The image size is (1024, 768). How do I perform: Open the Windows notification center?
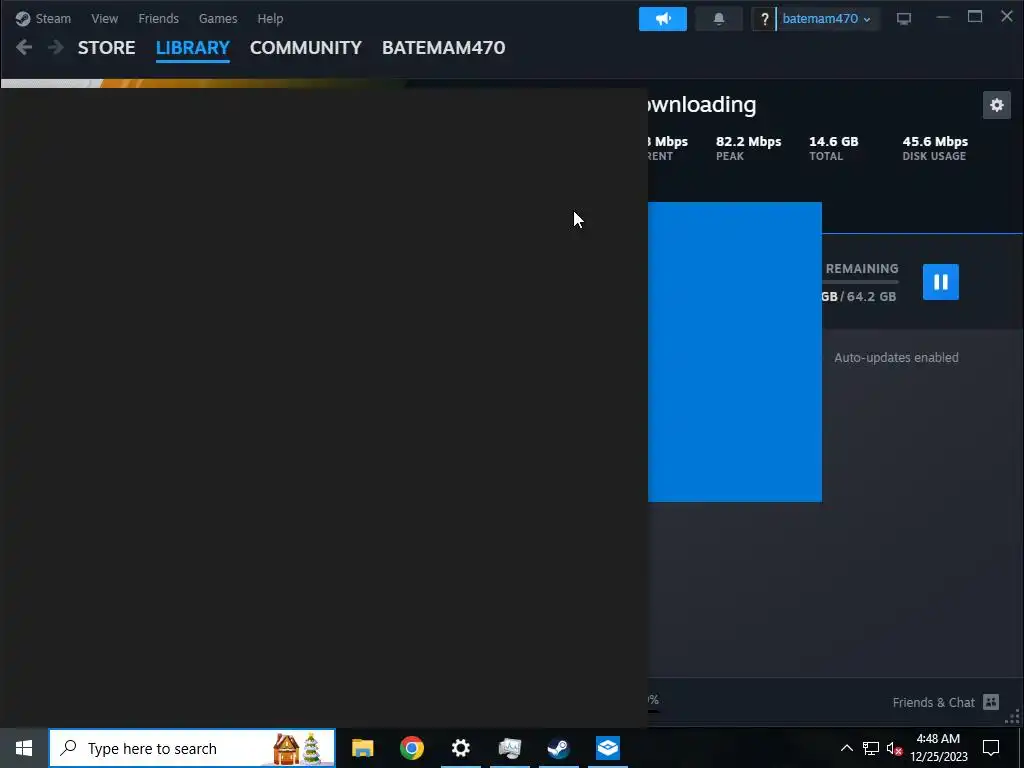click(991, 748)
